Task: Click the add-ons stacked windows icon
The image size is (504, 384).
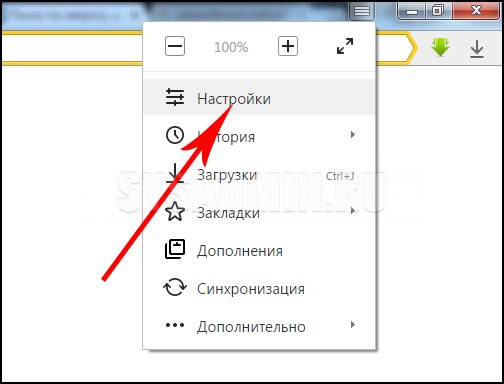Action: tap(175, 249)
